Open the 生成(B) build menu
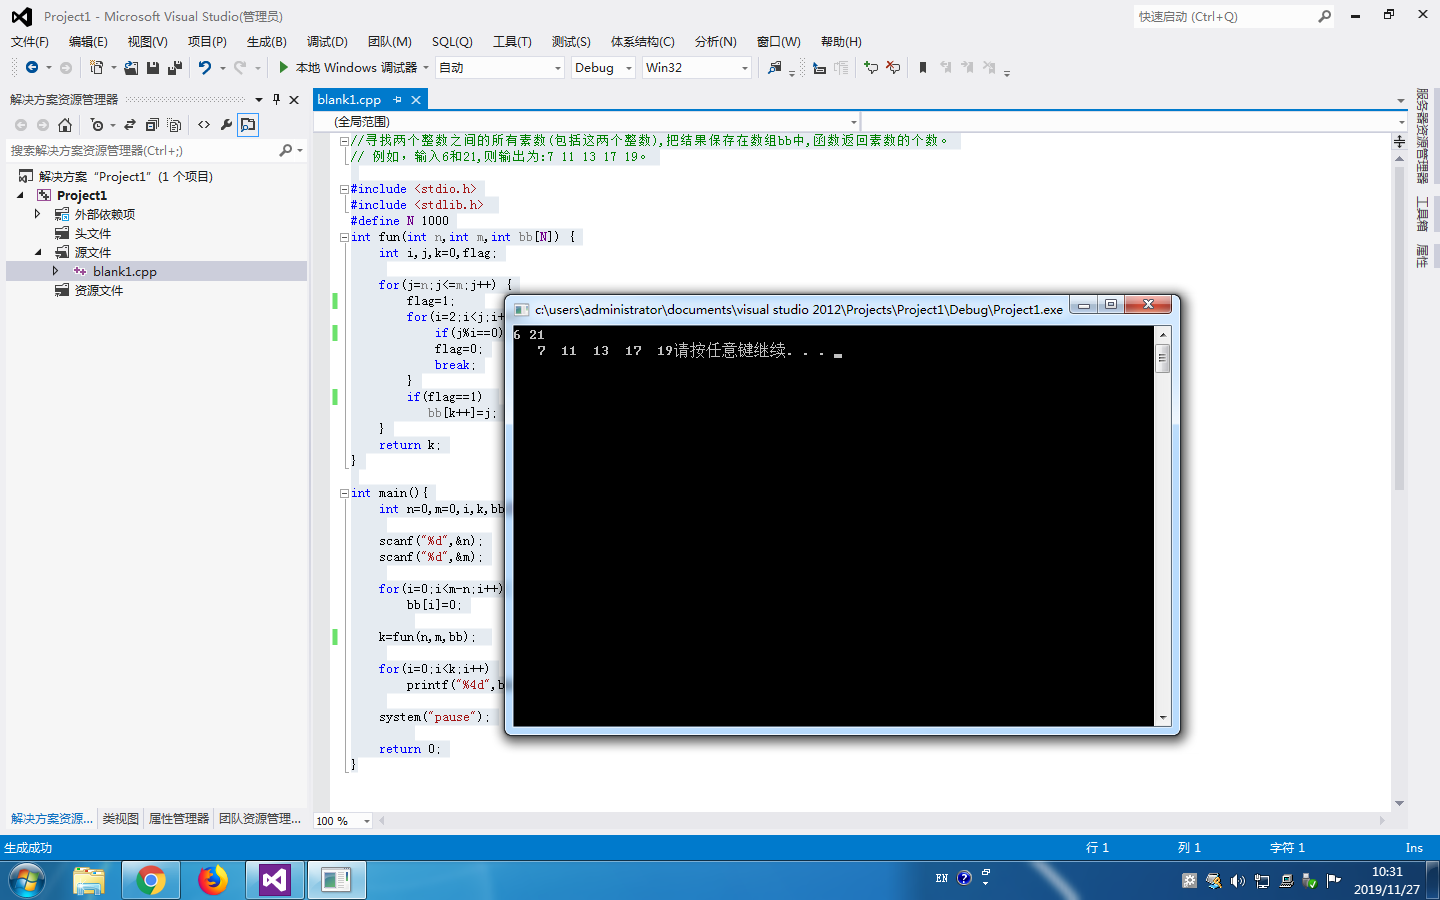The height and width of the screenshot is (900, 1440). click(267, 42)
